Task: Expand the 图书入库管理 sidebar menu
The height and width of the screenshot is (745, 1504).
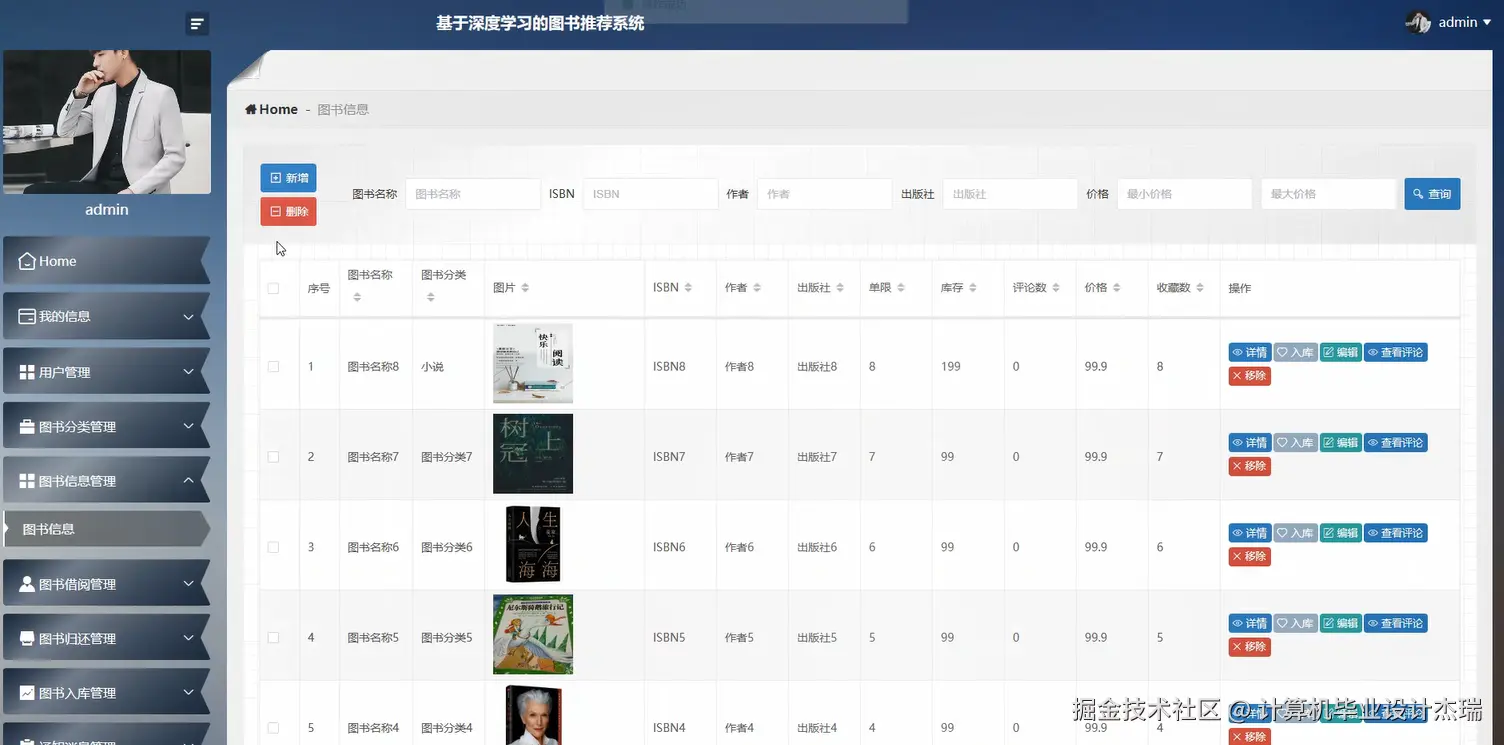Action: pyautogui.click(x=106, y=693)
